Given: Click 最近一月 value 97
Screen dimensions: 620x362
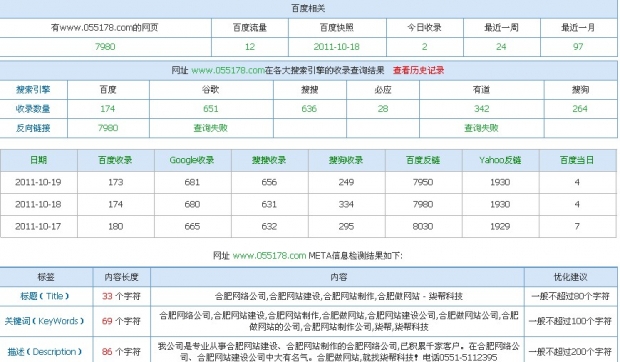Looking at the screenshot, I should tap(578, 47).
